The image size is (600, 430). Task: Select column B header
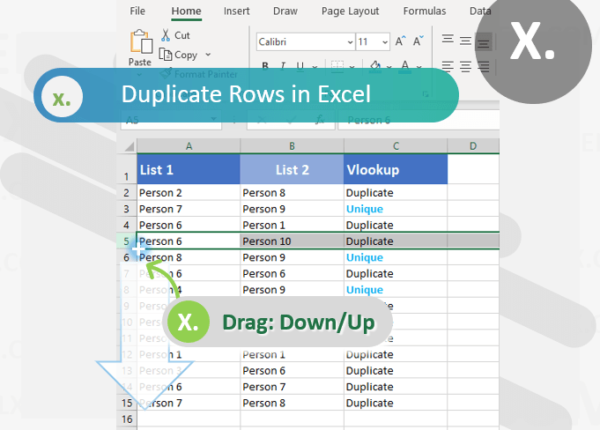[x=292, y=146]
